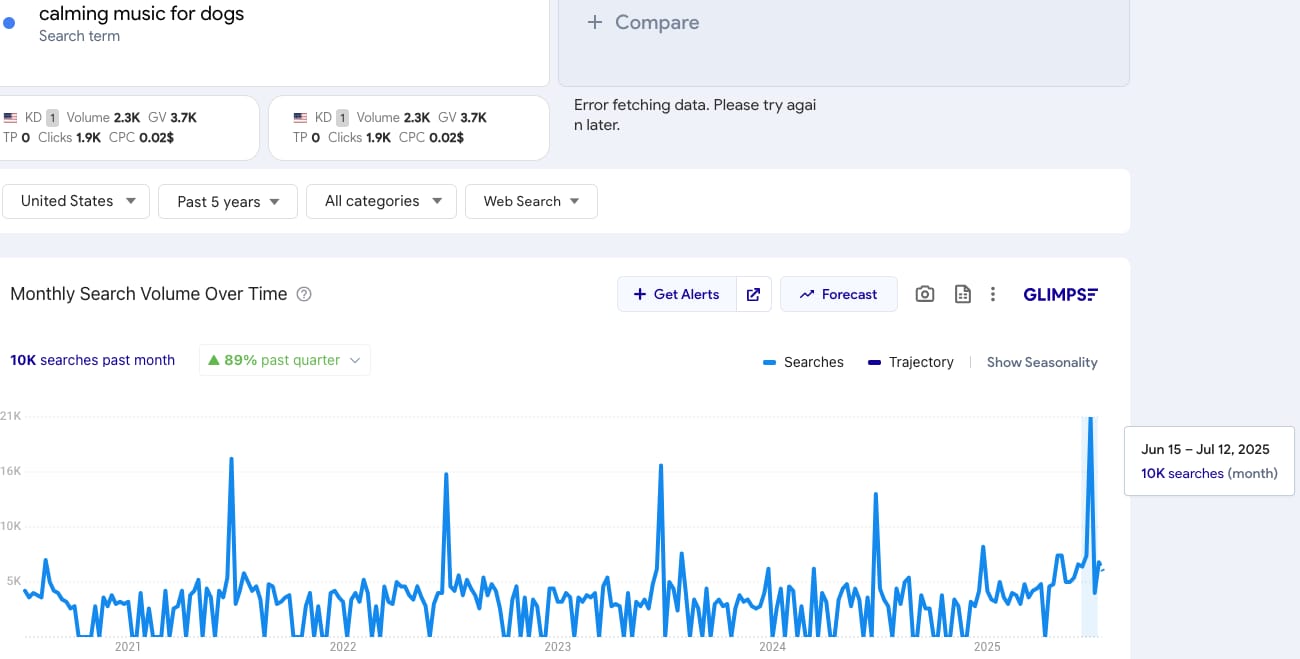Click the help icon beside chart title
The image size is (1300, 659).
[x=305, y=294]
